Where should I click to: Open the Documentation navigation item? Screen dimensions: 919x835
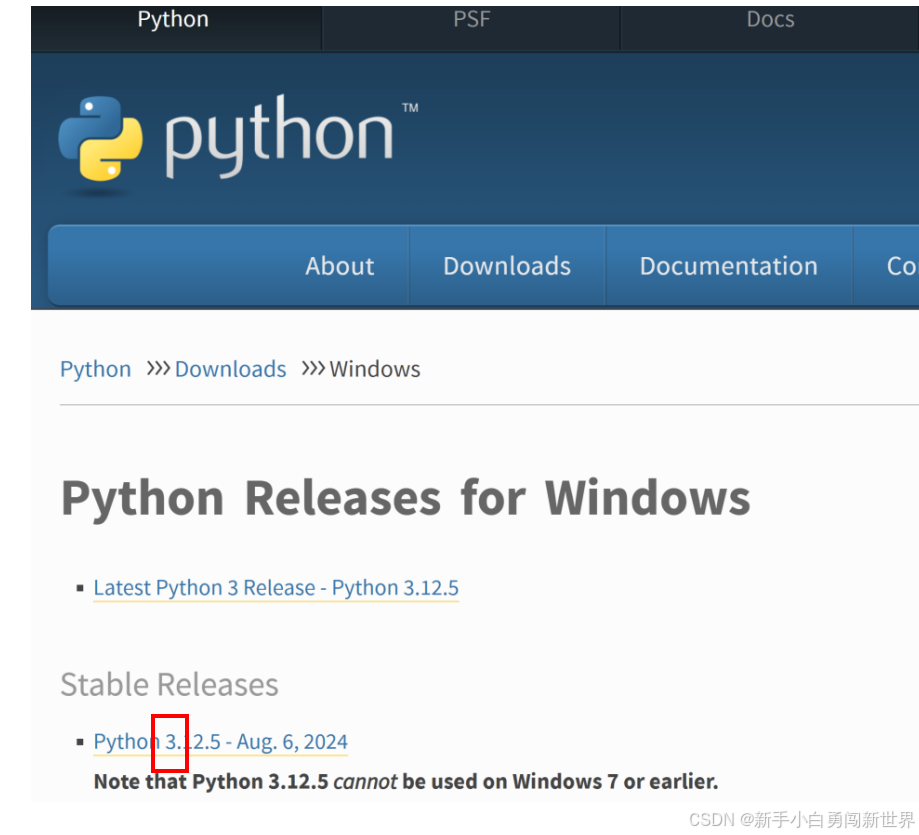(x=728, y=265)
